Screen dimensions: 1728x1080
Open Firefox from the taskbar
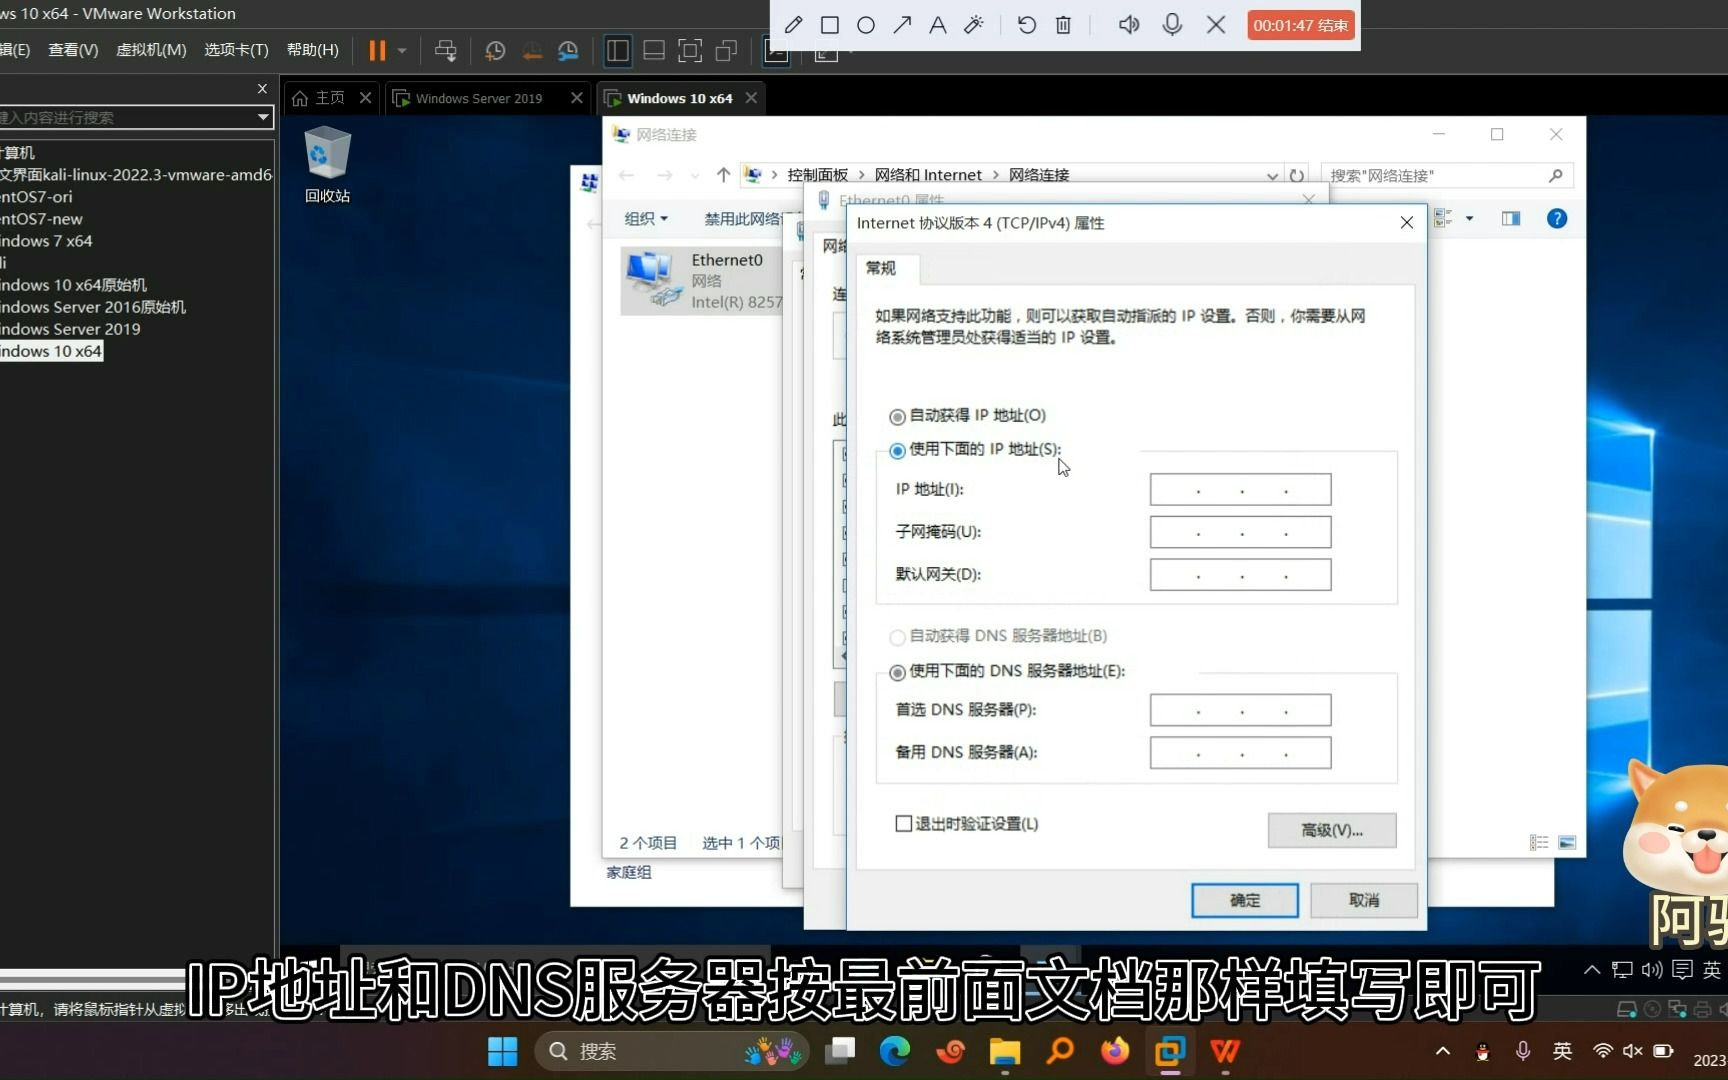pyautogui.click(x=1114, y=1051)
